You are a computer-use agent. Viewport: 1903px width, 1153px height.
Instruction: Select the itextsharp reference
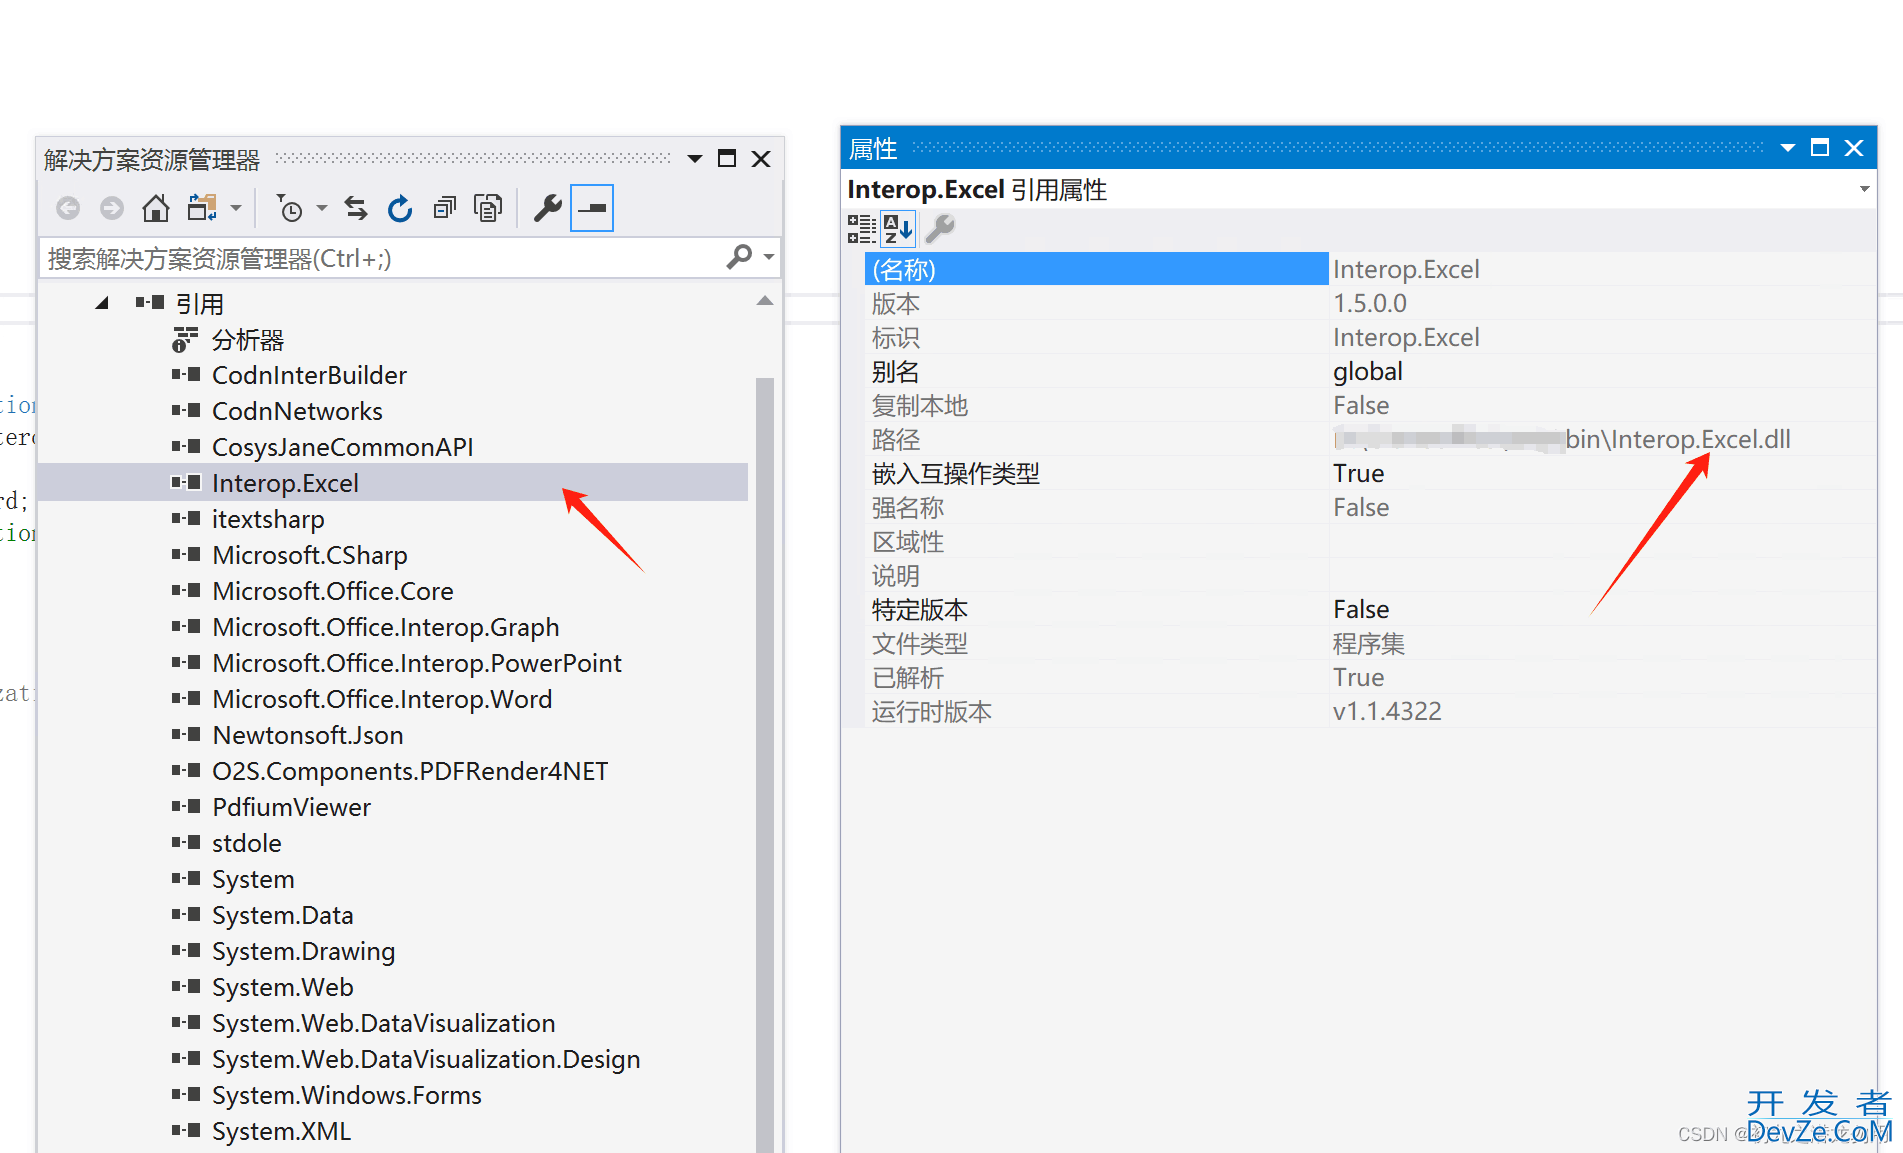(x=268, y=519)
